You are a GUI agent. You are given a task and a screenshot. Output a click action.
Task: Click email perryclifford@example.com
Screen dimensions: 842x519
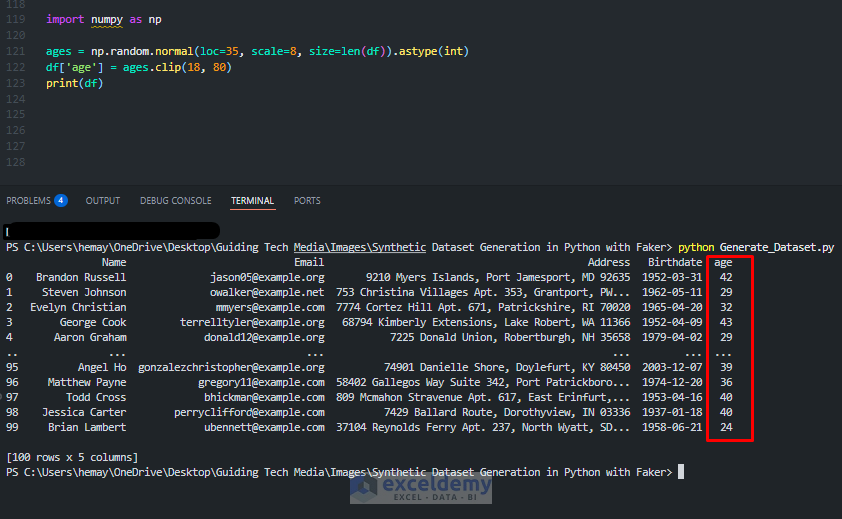249,413
